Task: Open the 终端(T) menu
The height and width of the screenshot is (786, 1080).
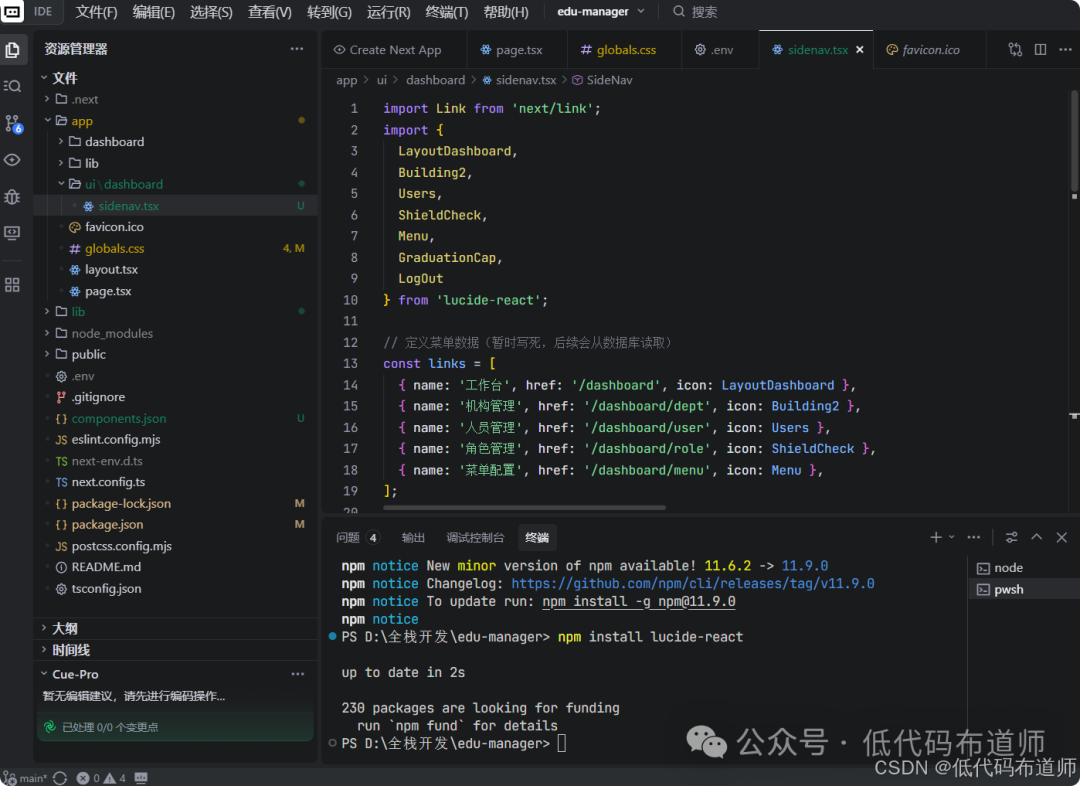Action: click(x=446, y=12)
